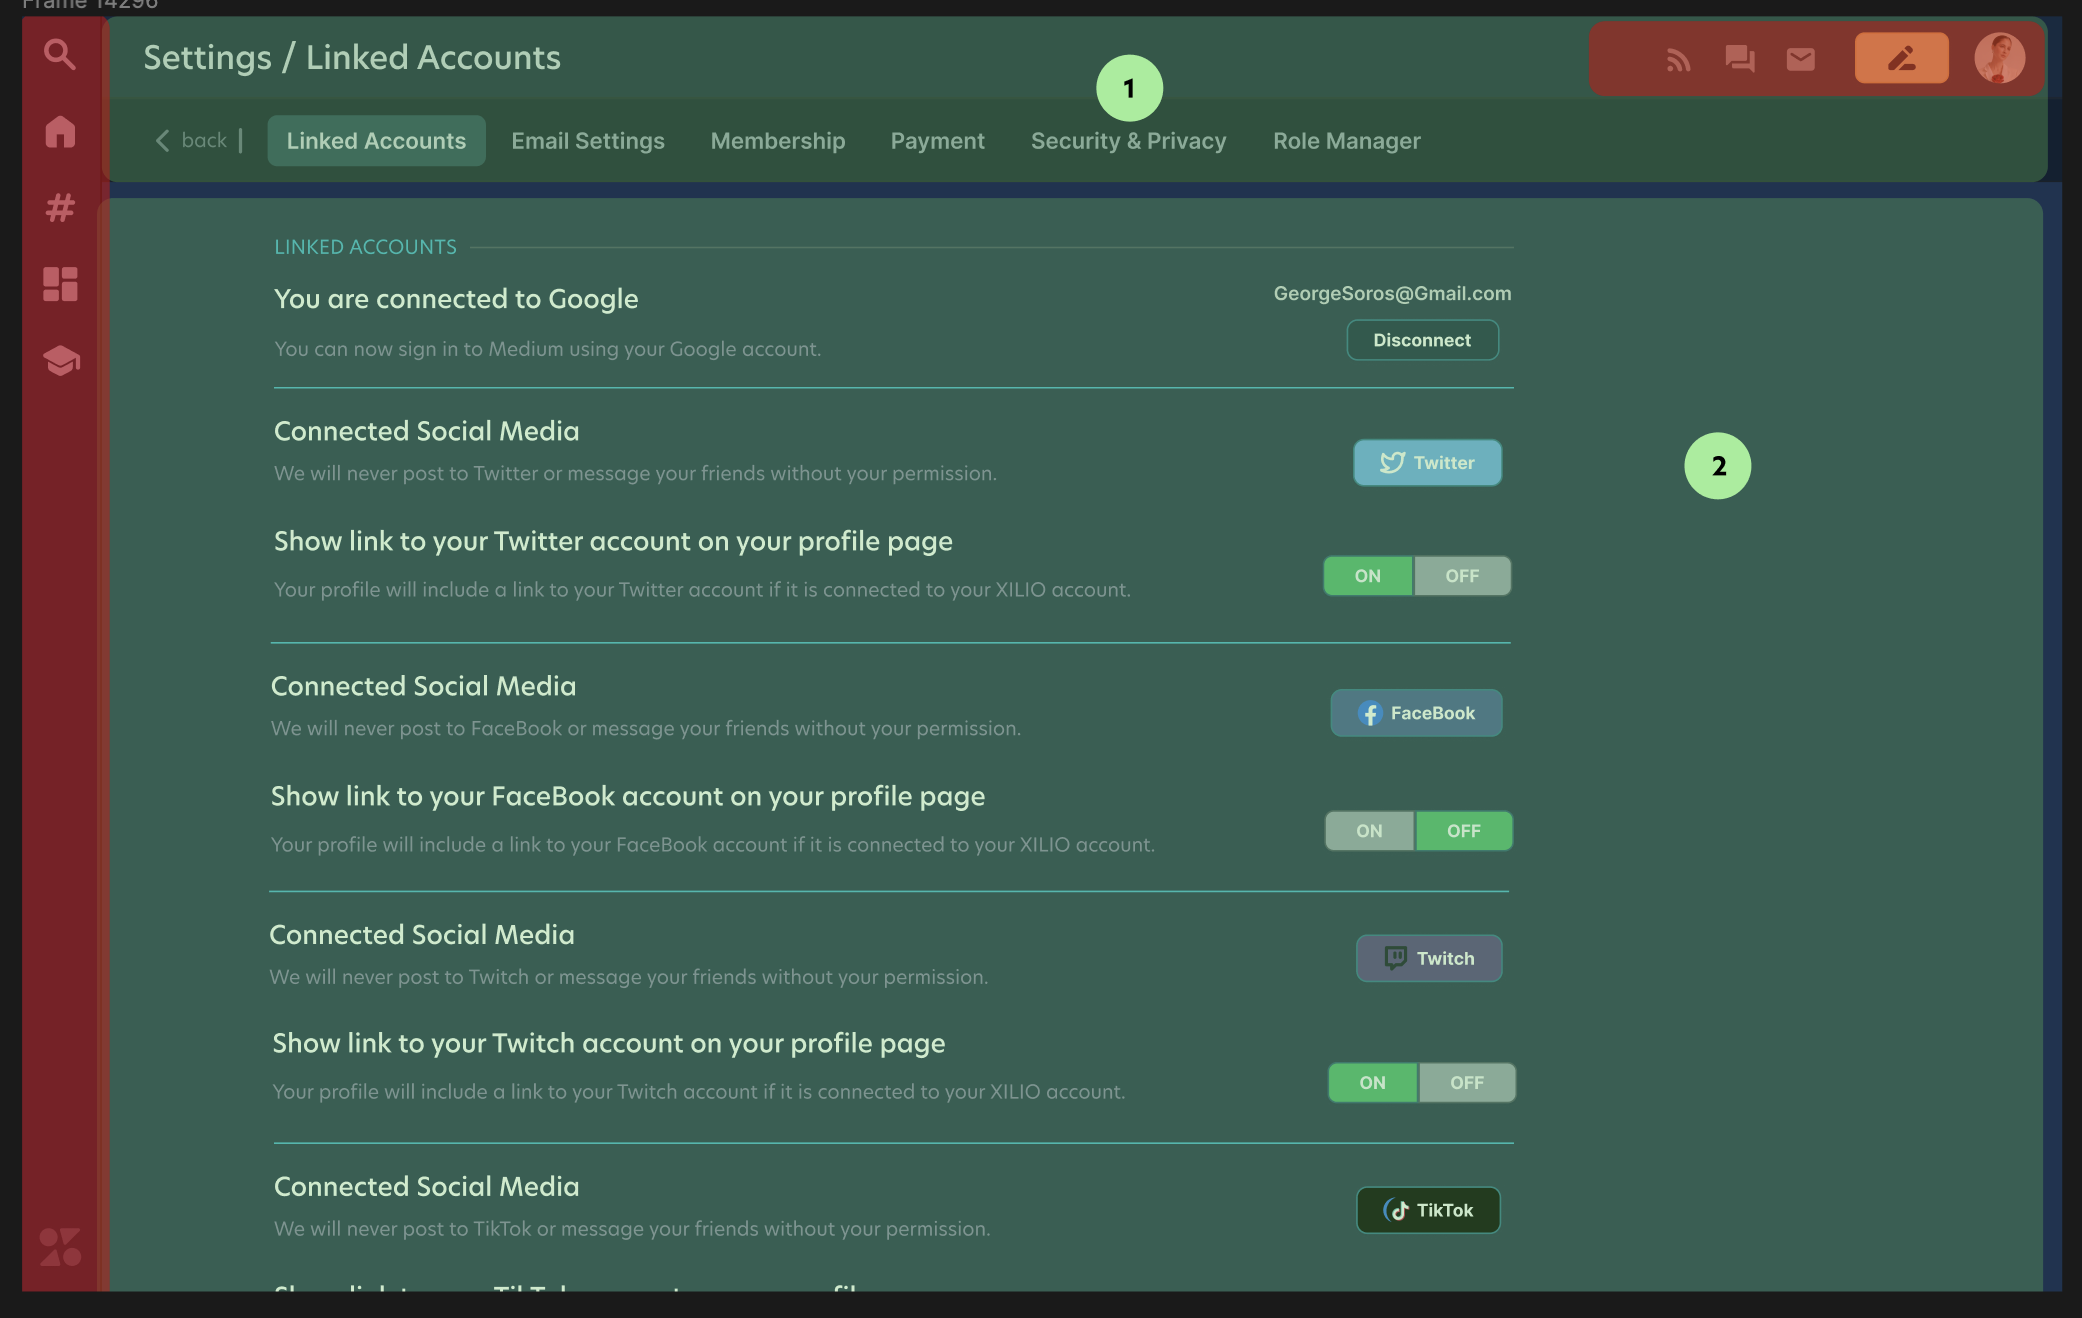Open the dashboard grid icon in the sidebar
The height and width of the screenshot is (1318, 2082).
tap(59, 284)
